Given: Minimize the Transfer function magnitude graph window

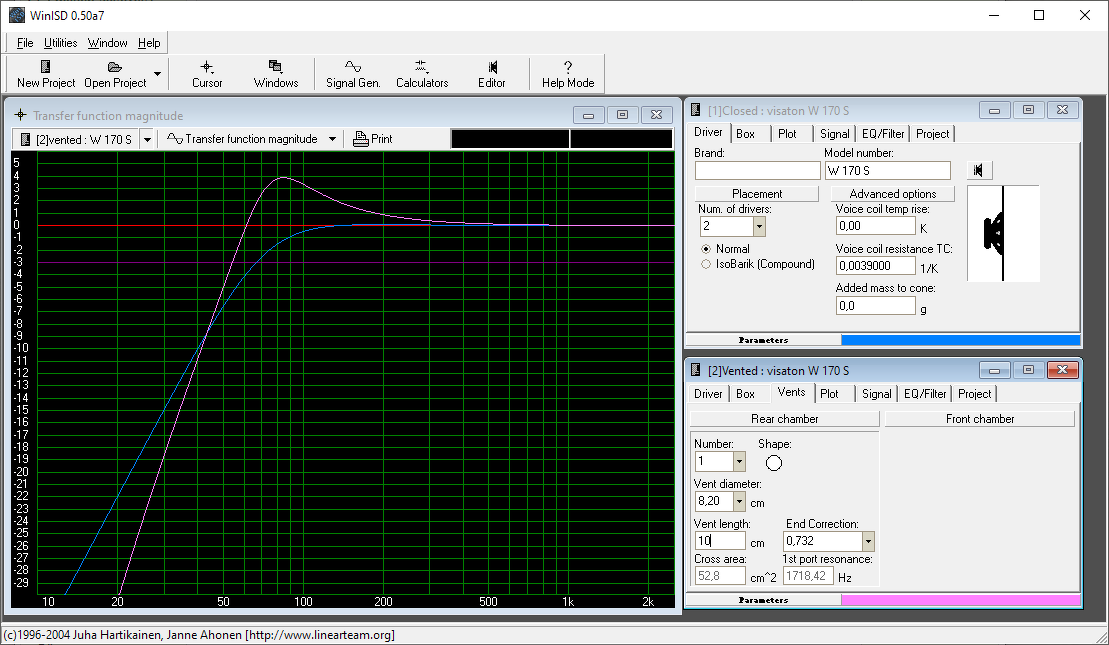Looking at the screenshot, I should click(588, 115).
